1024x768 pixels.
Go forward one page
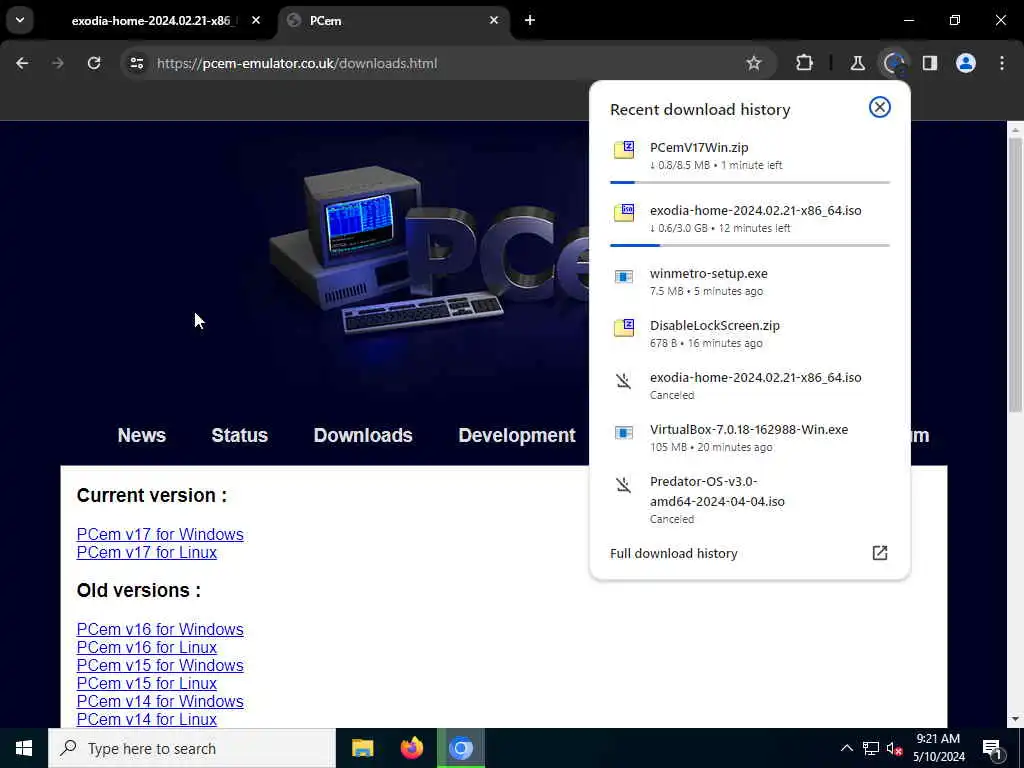click(x=57, y=63)
